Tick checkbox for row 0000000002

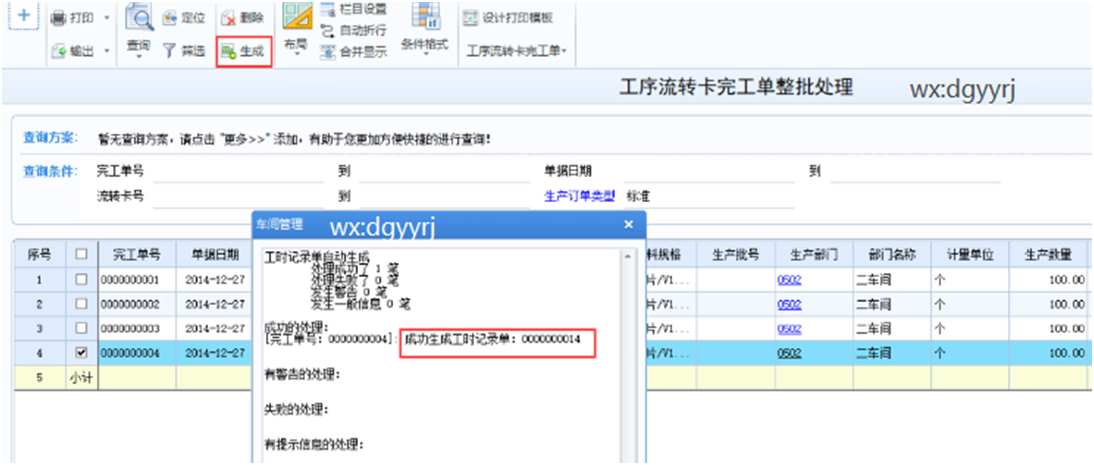[x=82, y=304]
